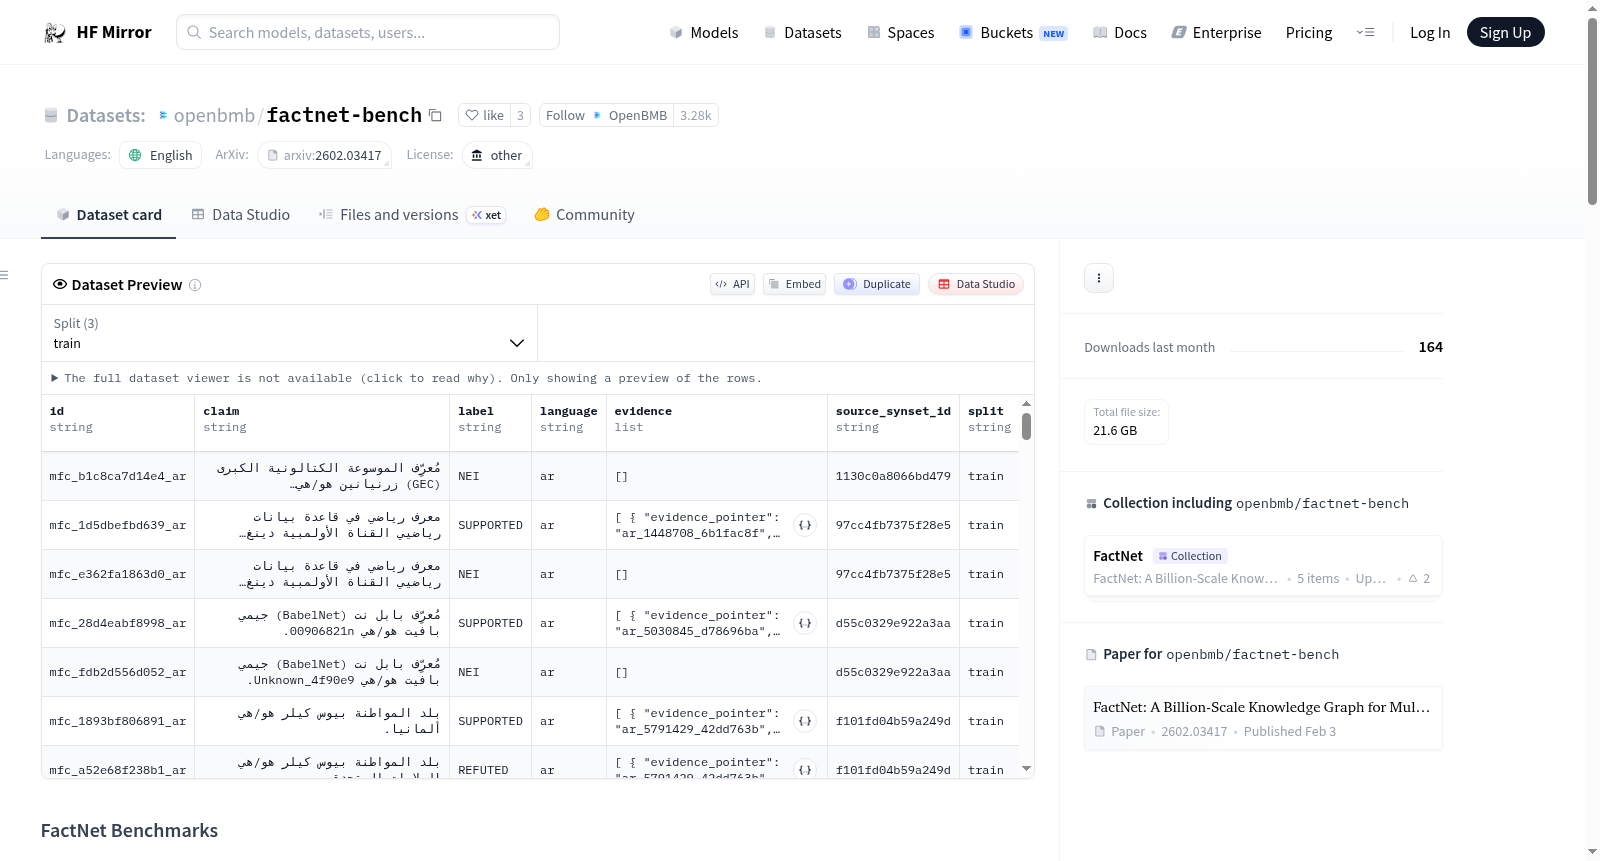The height and width of the screenshot is (861, 1600).
Task: Expand evidence JSON for row mfc_28d4eabf8998_ar
Action: (x=805, y=623)
